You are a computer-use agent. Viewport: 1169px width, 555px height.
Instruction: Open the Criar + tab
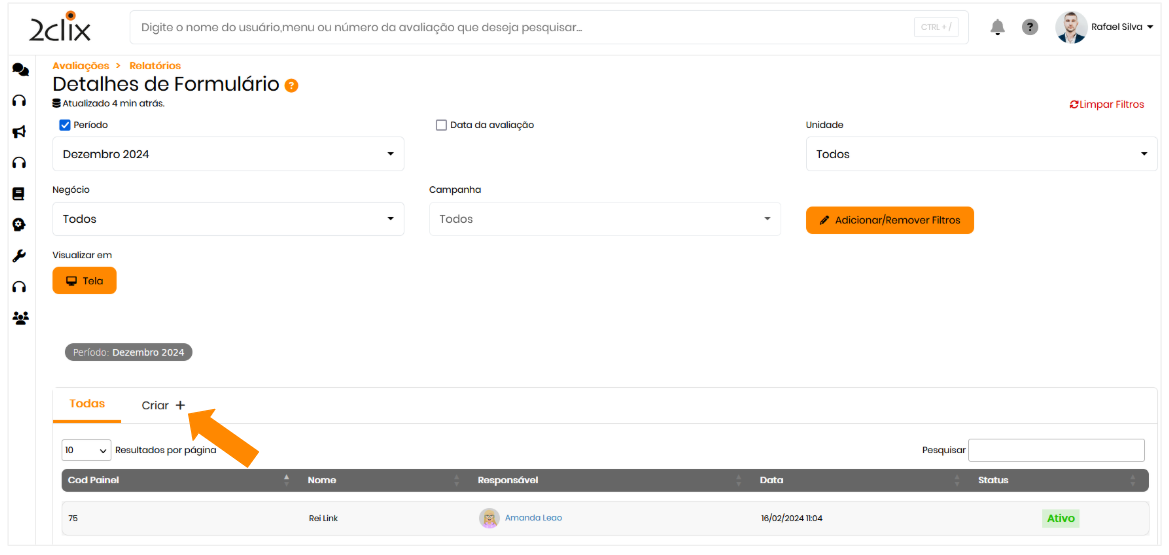pos(163,405)
